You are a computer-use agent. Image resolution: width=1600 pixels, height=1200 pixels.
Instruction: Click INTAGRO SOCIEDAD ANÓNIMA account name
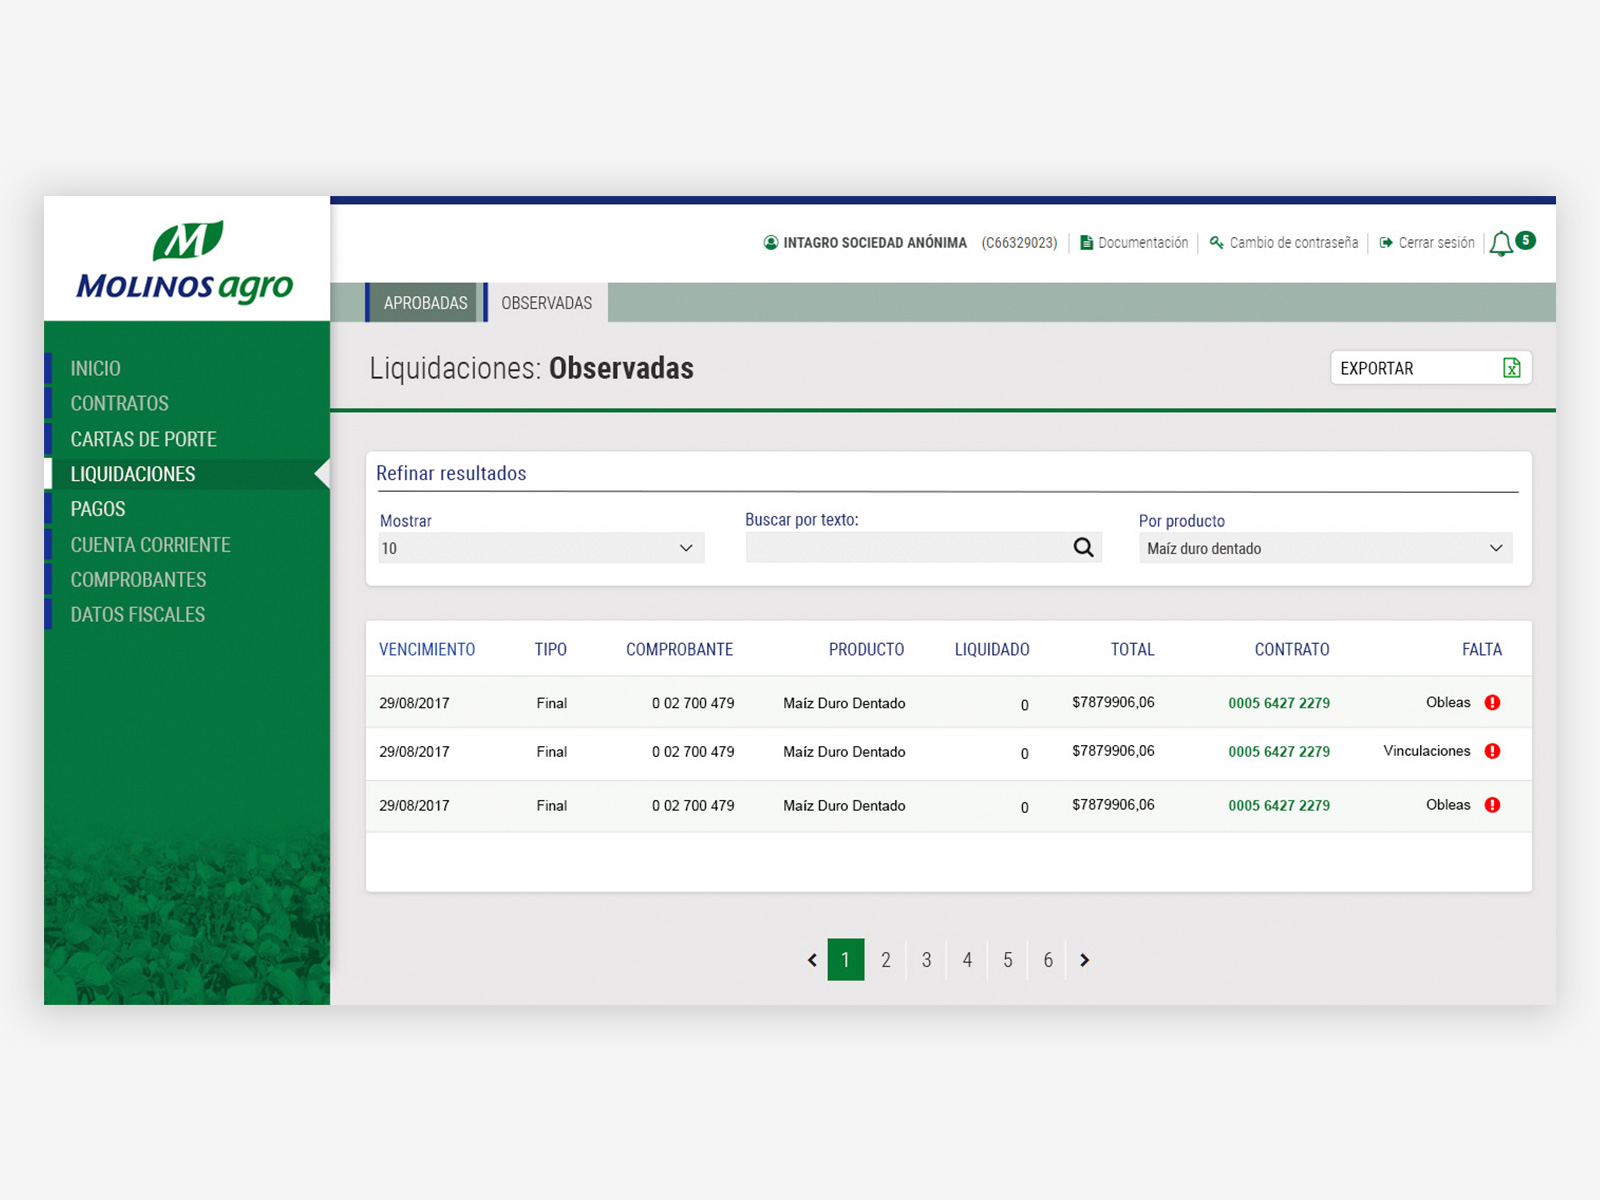click(875, 243)
